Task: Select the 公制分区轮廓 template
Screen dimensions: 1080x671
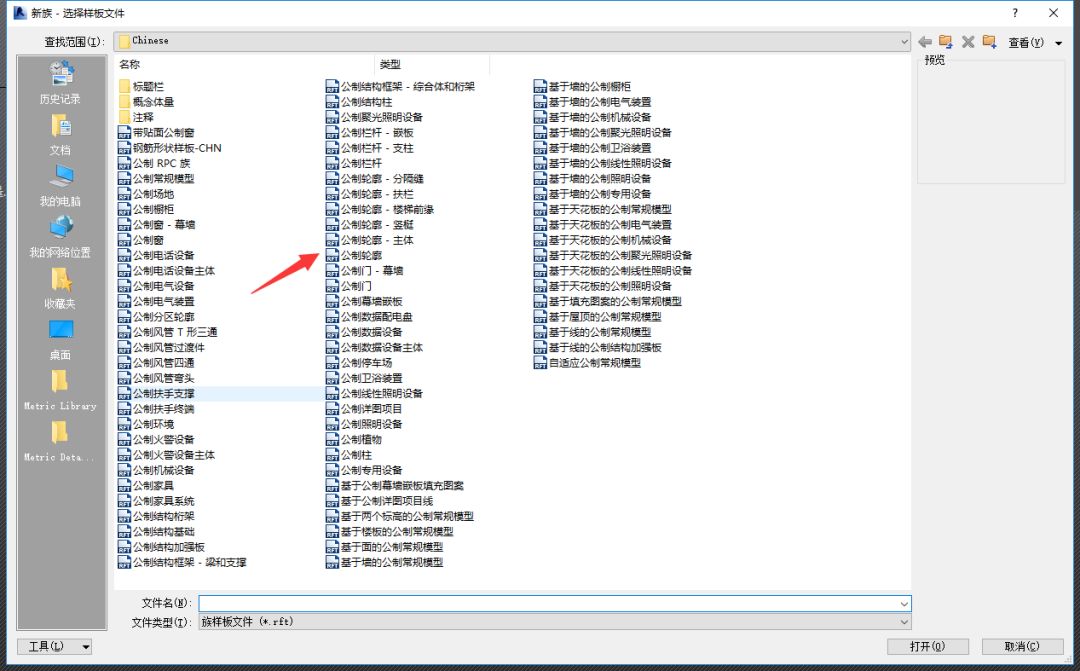Action: (156, 316)
